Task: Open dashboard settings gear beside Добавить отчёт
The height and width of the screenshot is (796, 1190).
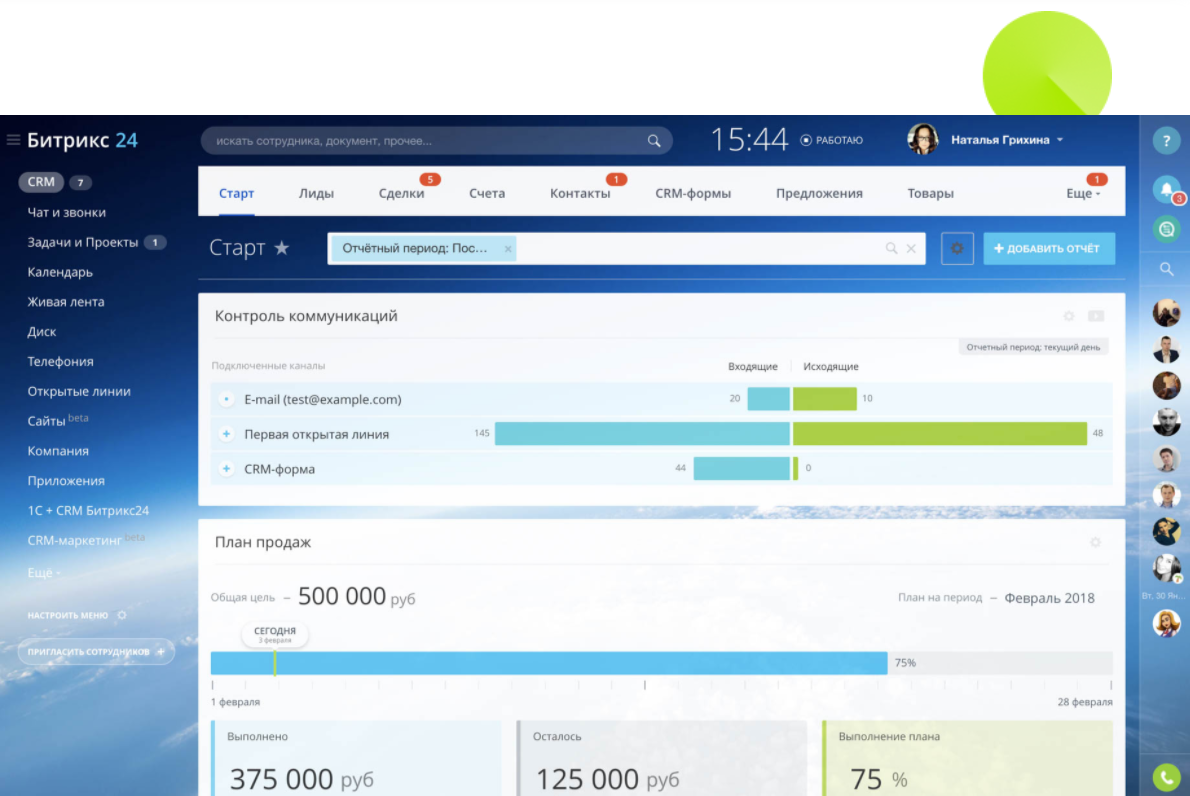Action: [x=957, y=248]
